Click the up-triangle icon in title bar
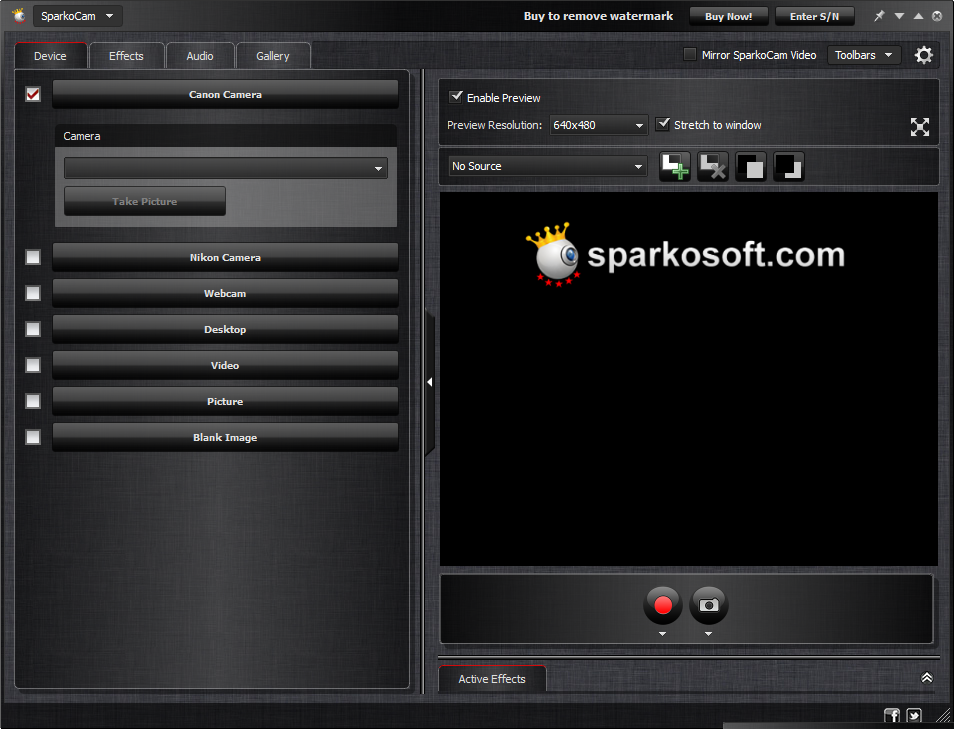Screen dimensions: 954x729 (x=918, y=16)
